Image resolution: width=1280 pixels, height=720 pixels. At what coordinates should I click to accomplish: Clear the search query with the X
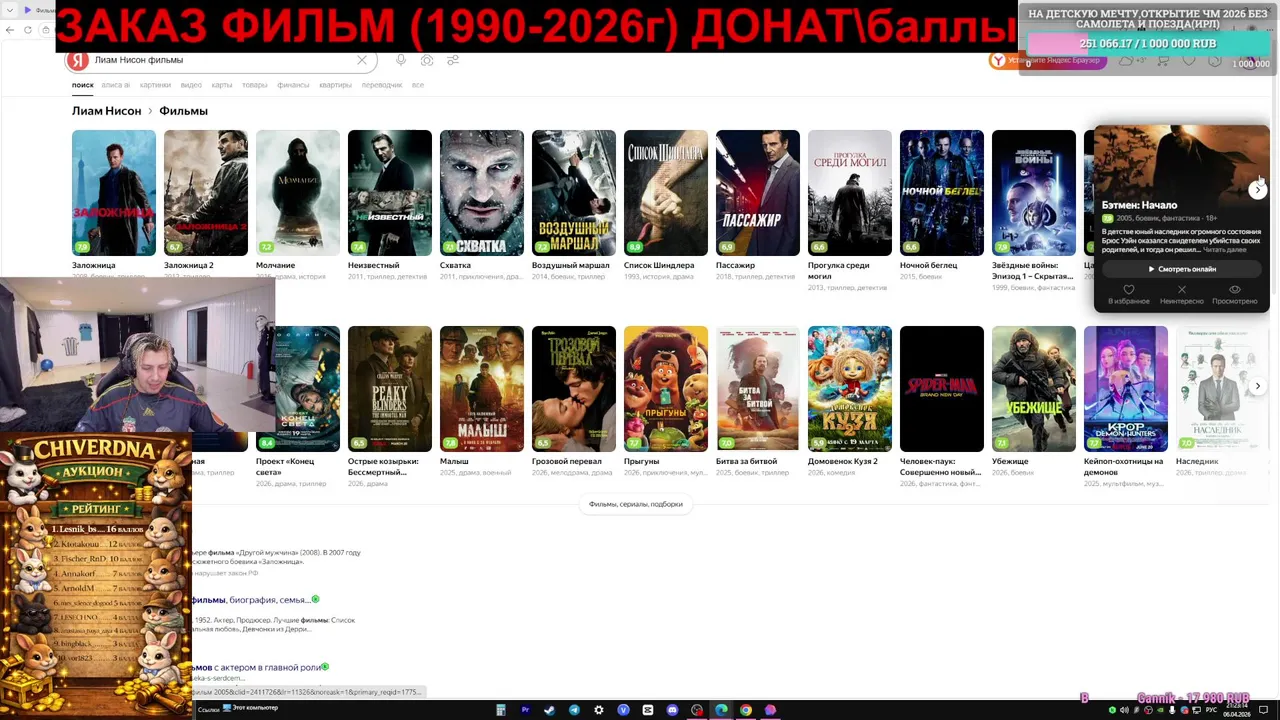[362, 60]
